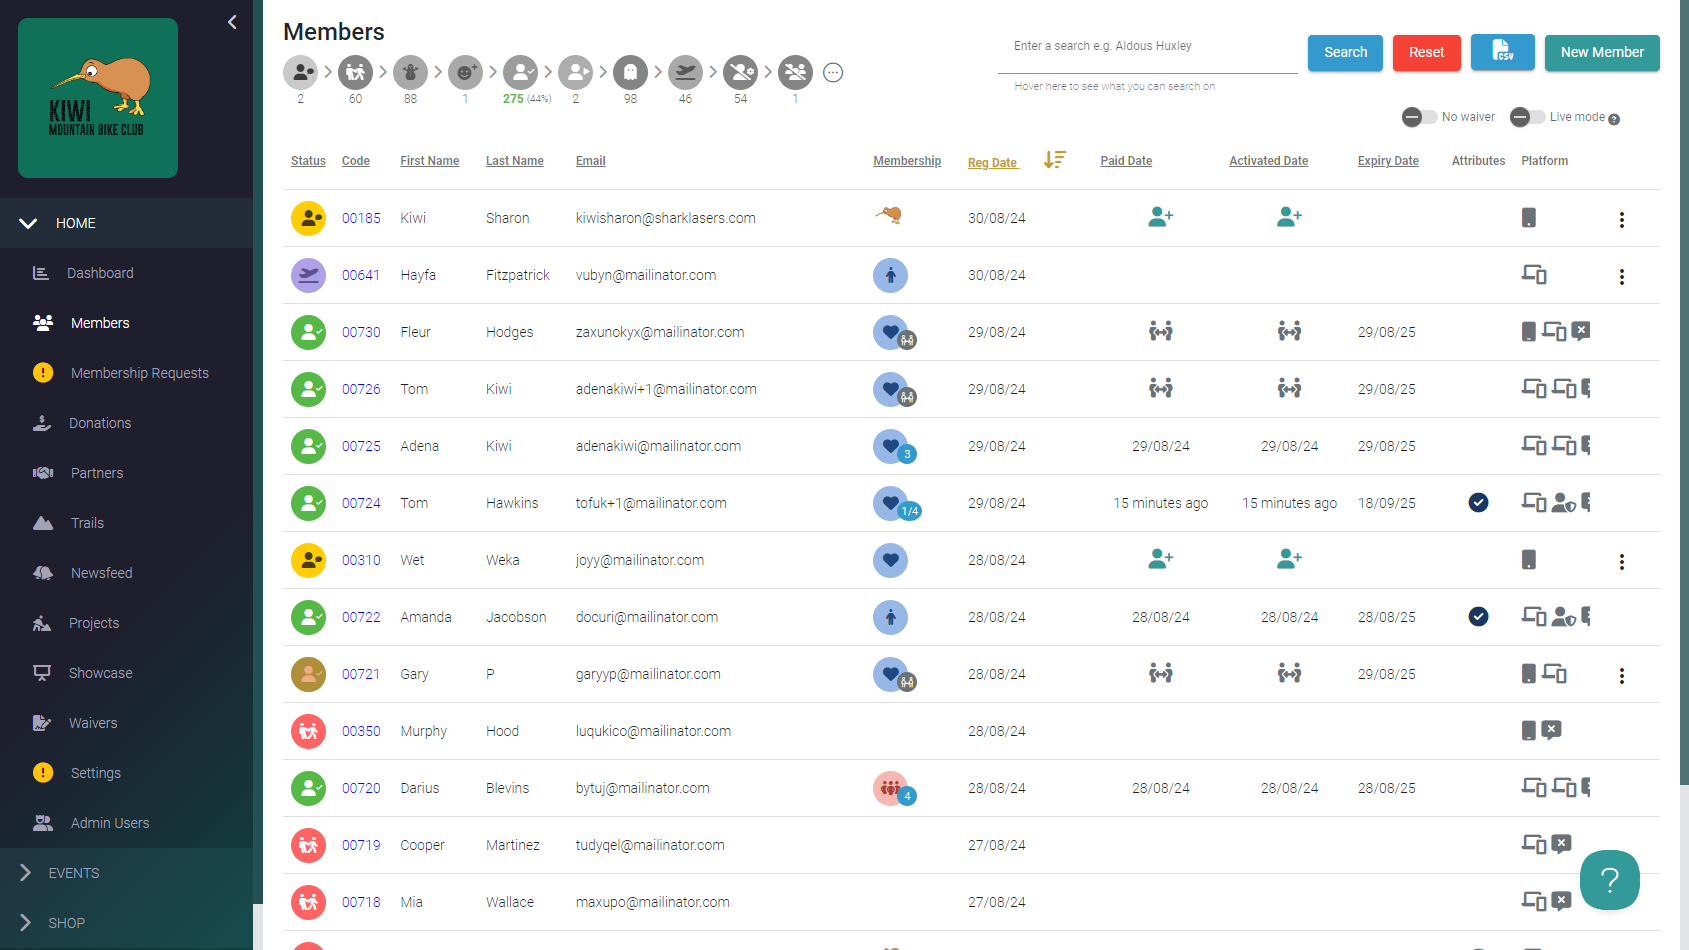
Task: Filter by the airplane status icon showing 46
Action: (685, 72)
